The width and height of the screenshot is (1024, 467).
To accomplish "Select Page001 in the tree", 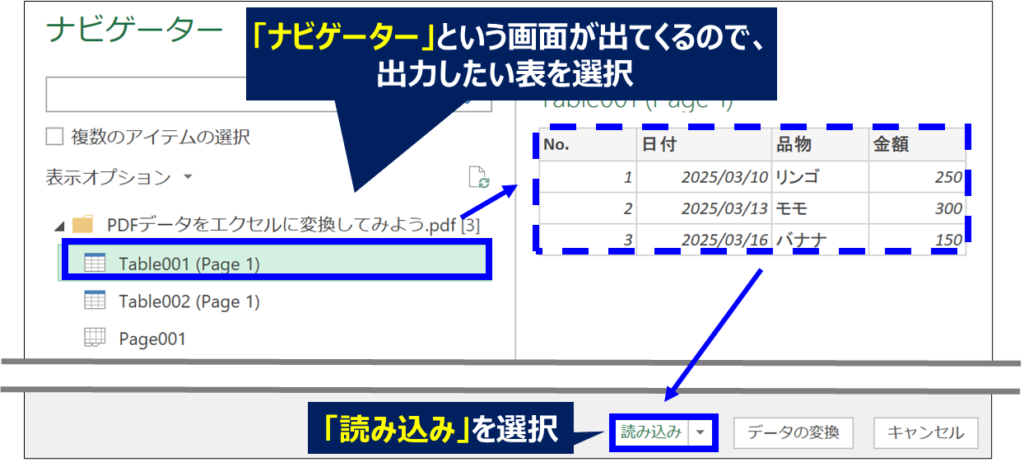I will [152, 338].
